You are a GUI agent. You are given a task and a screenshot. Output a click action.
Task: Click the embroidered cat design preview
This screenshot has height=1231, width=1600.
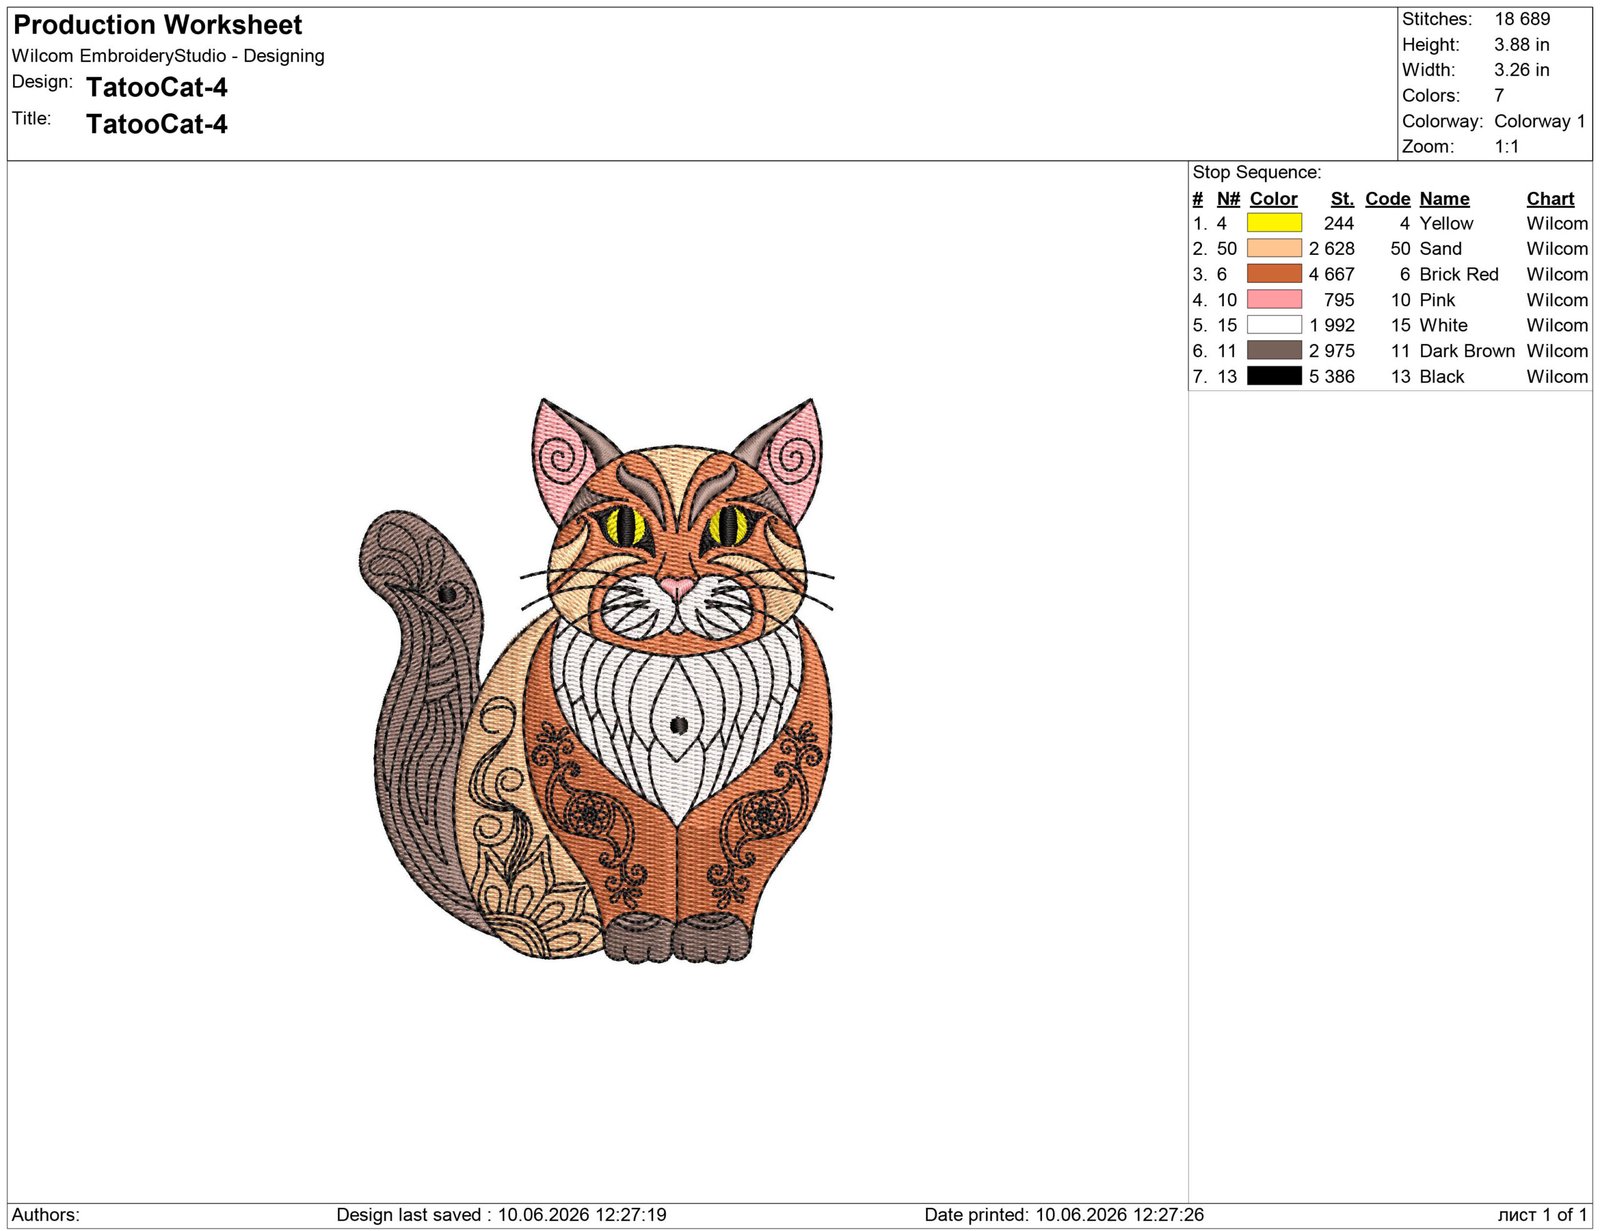[x=596, y=680]
